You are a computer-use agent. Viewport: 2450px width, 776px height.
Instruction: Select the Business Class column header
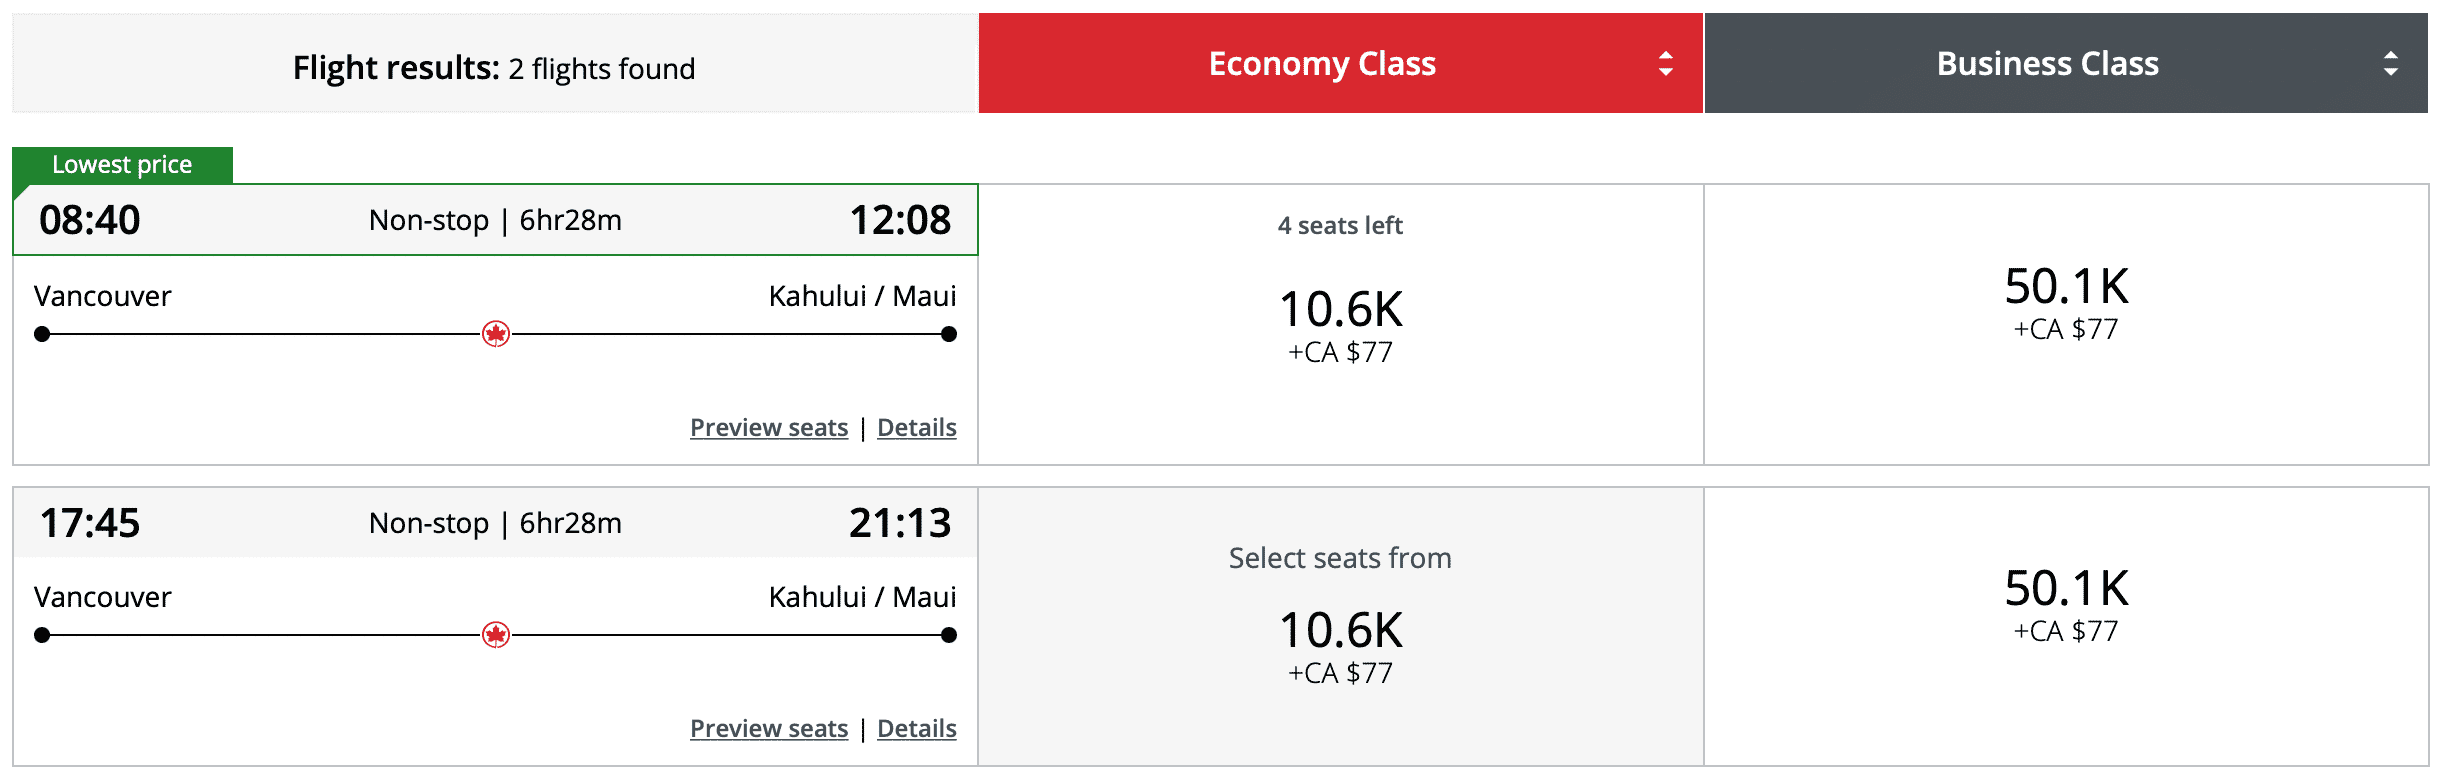[x=2047, y=64]
